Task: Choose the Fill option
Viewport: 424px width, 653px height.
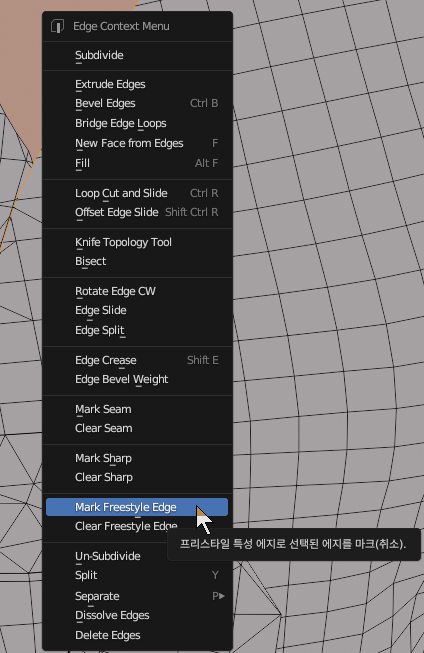Action: (x=137, y=163)
